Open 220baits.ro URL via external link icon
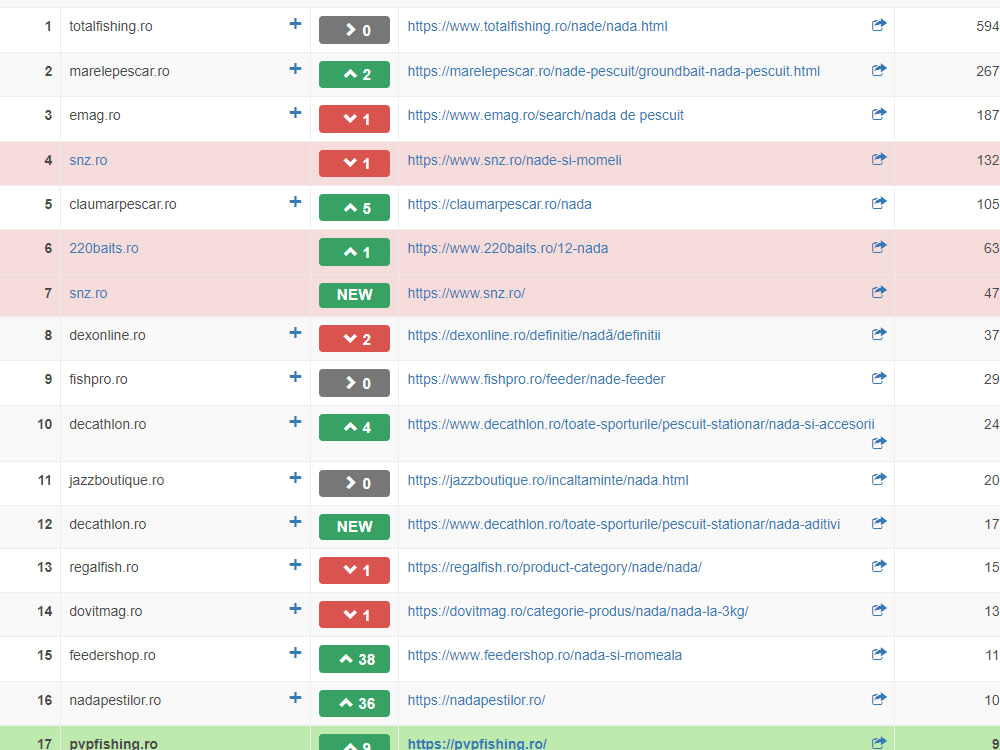The width and height of the screenshot is (1000, 750). pos(879,247)
